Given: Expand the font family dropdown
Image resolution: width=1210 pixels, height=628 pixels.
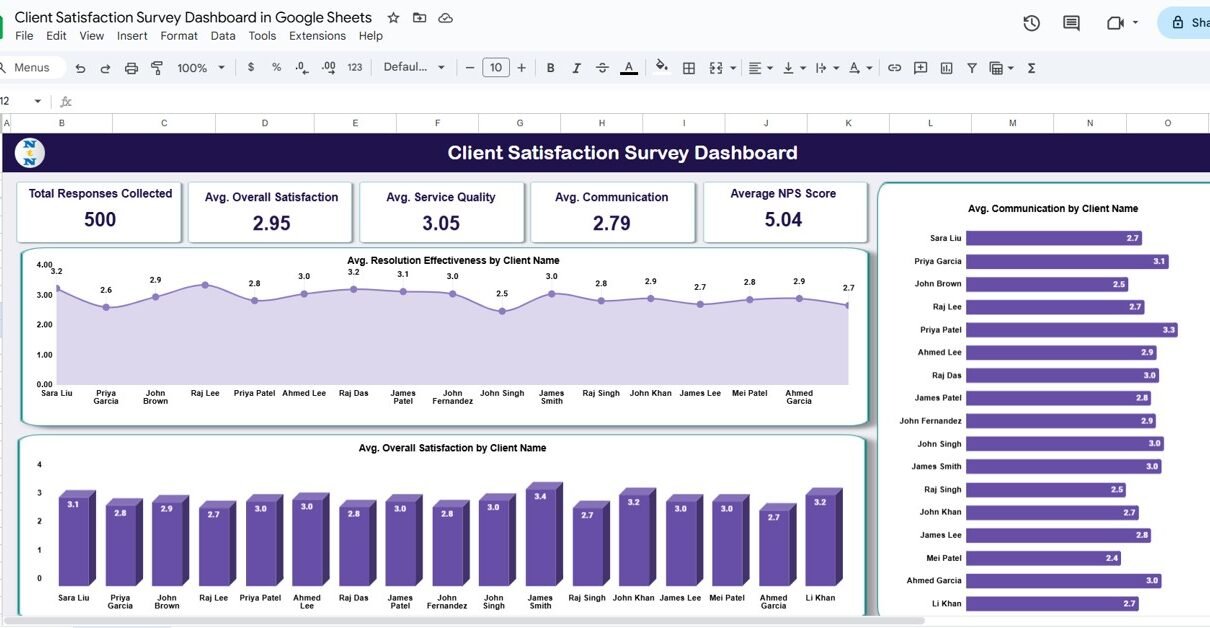Looking at the screenshot, I should [x=414, y=68].
